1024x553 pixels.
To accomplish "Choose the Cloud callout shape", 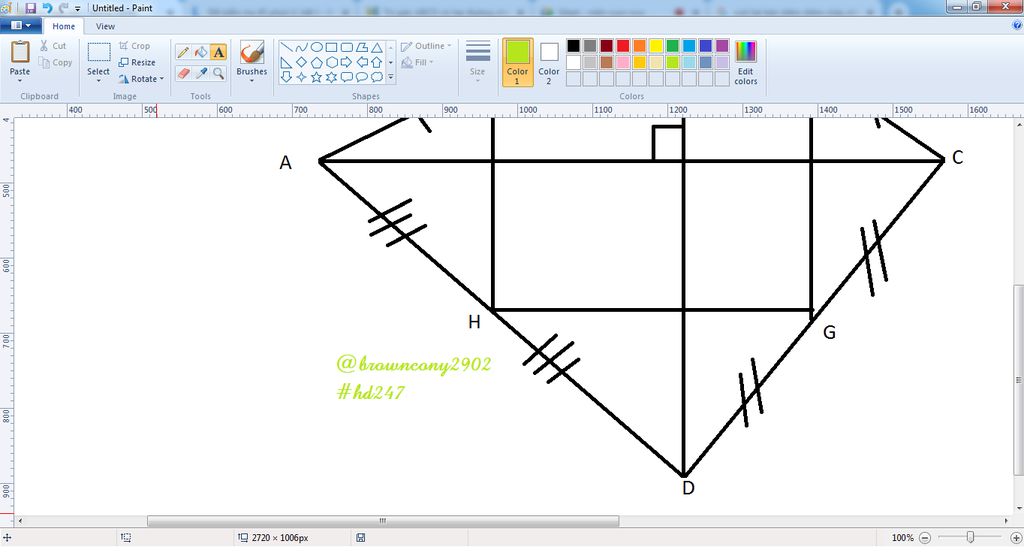I will coord(377,78).
